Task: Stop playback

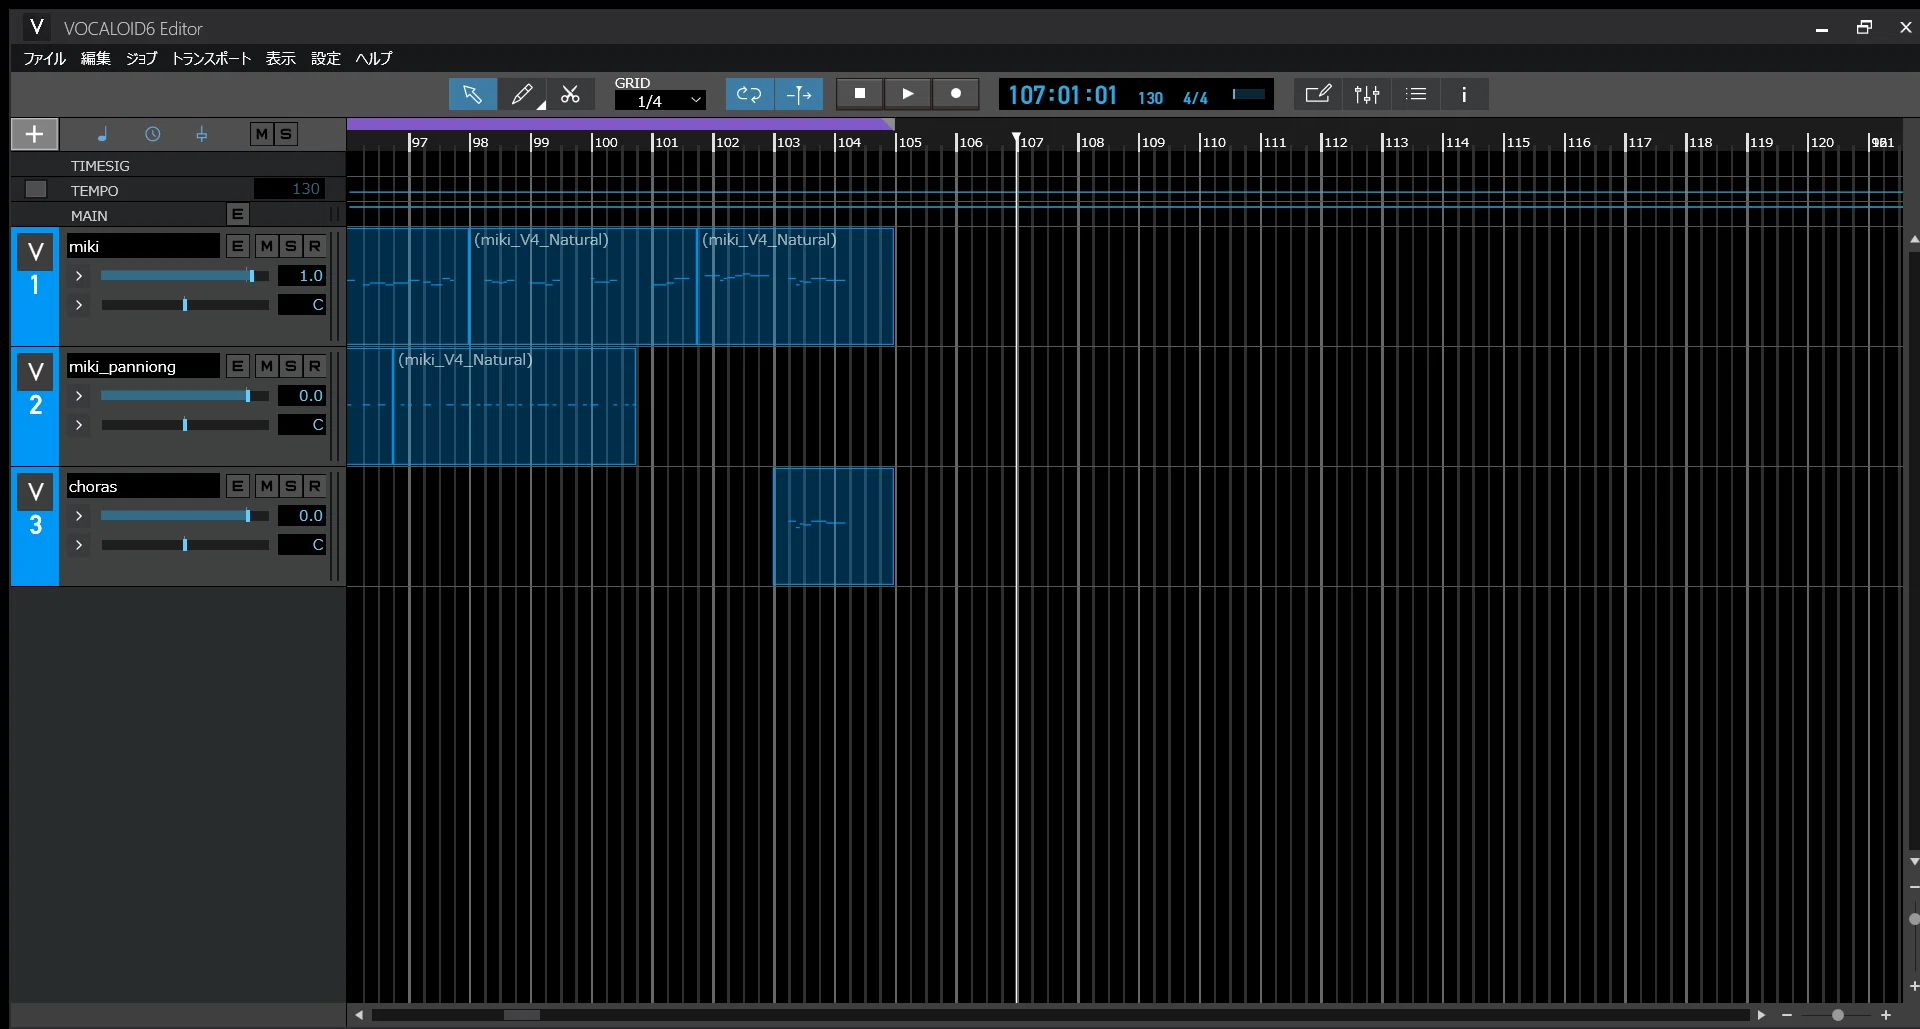Action: (859, 93)
